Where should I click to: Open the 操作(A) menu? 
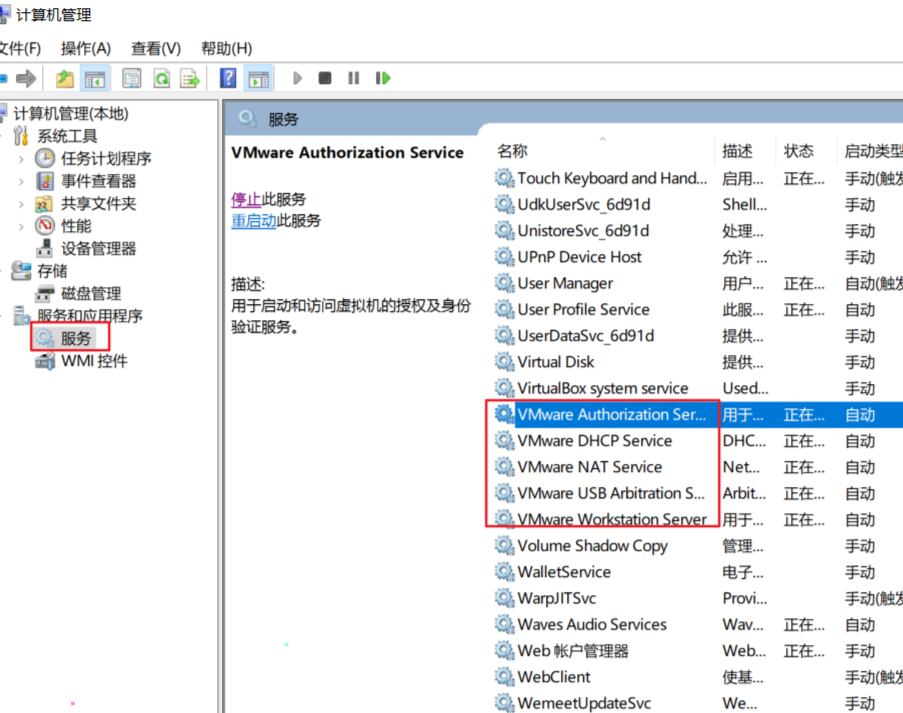tap(86, 48)
